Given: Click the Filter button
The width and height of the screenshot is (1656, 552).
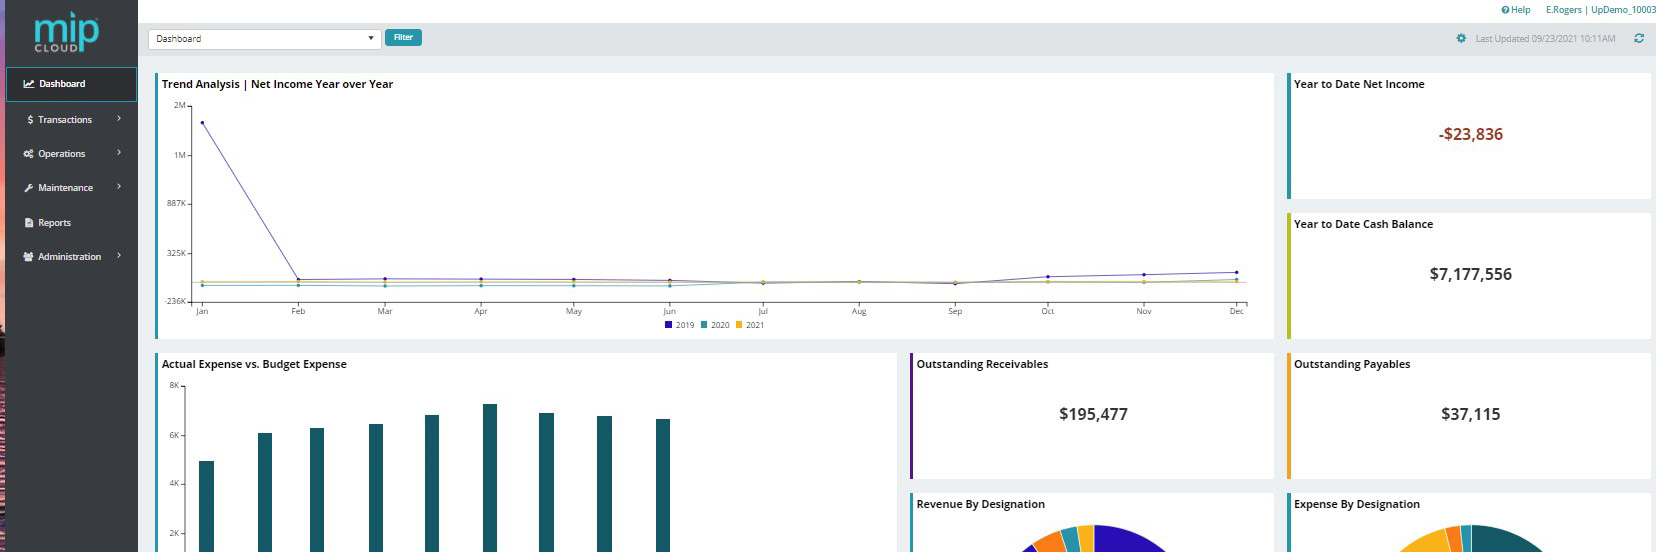Looking at the screenshot, I should click(403, 37).
